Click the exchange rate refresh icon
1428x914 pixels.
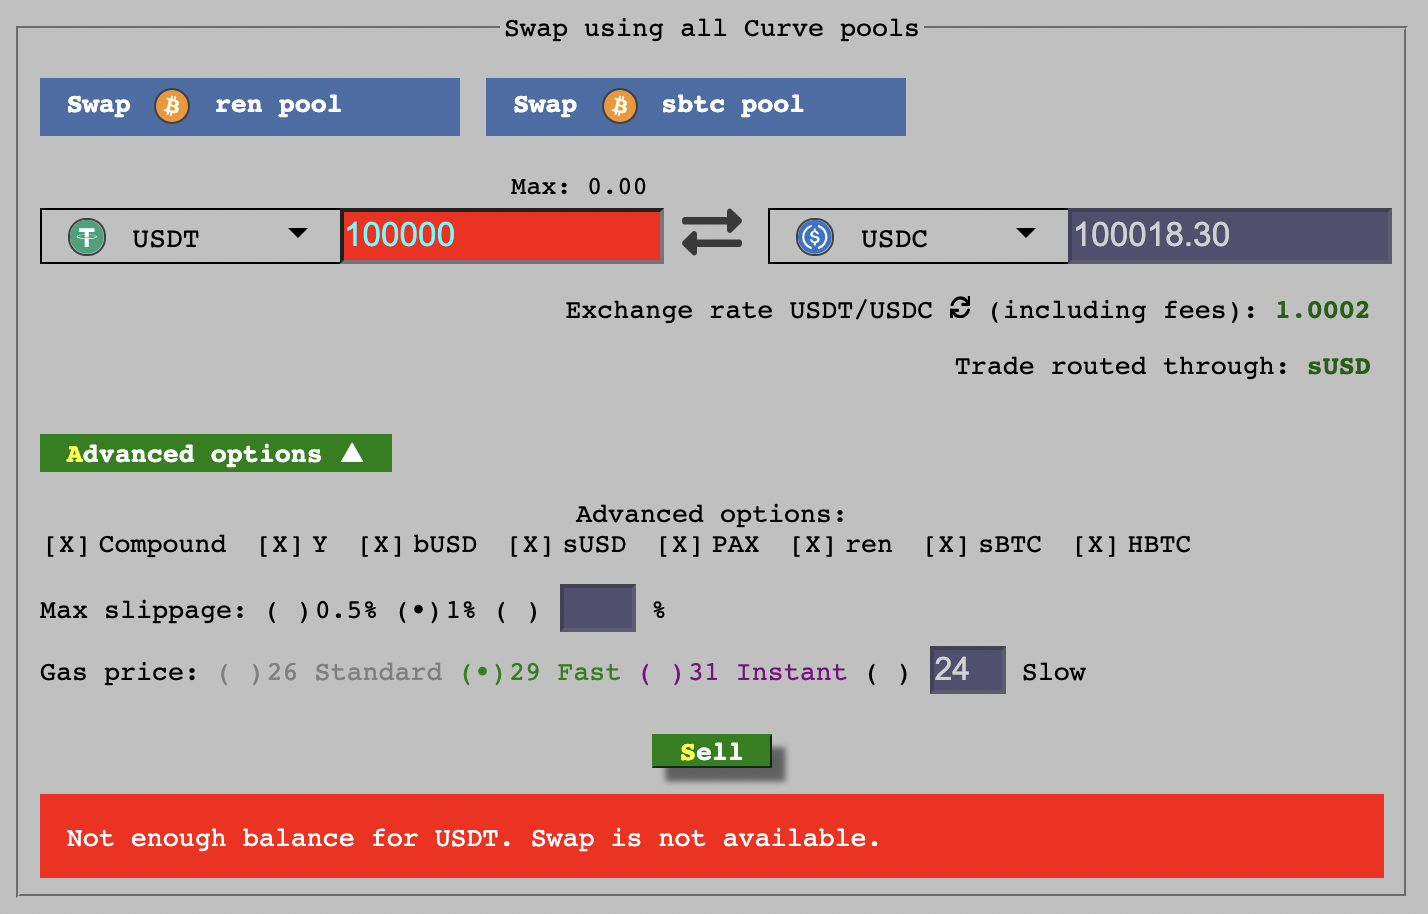(x=960, y=308)
